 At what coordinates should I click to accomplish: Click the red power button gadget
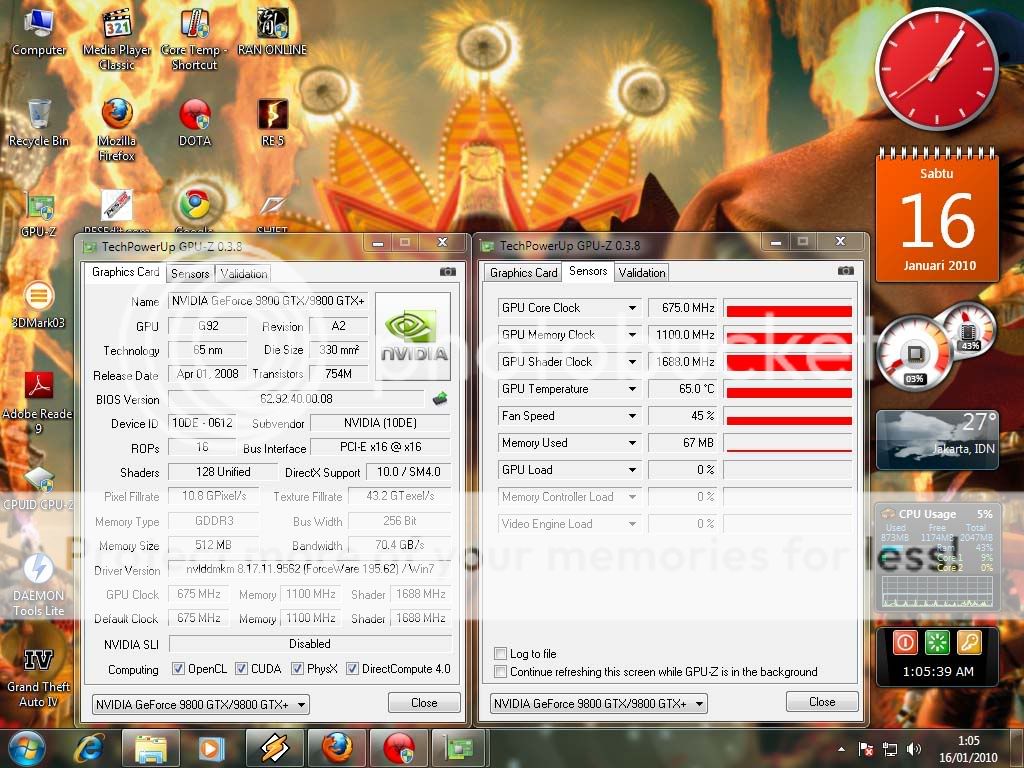(905, 643)
